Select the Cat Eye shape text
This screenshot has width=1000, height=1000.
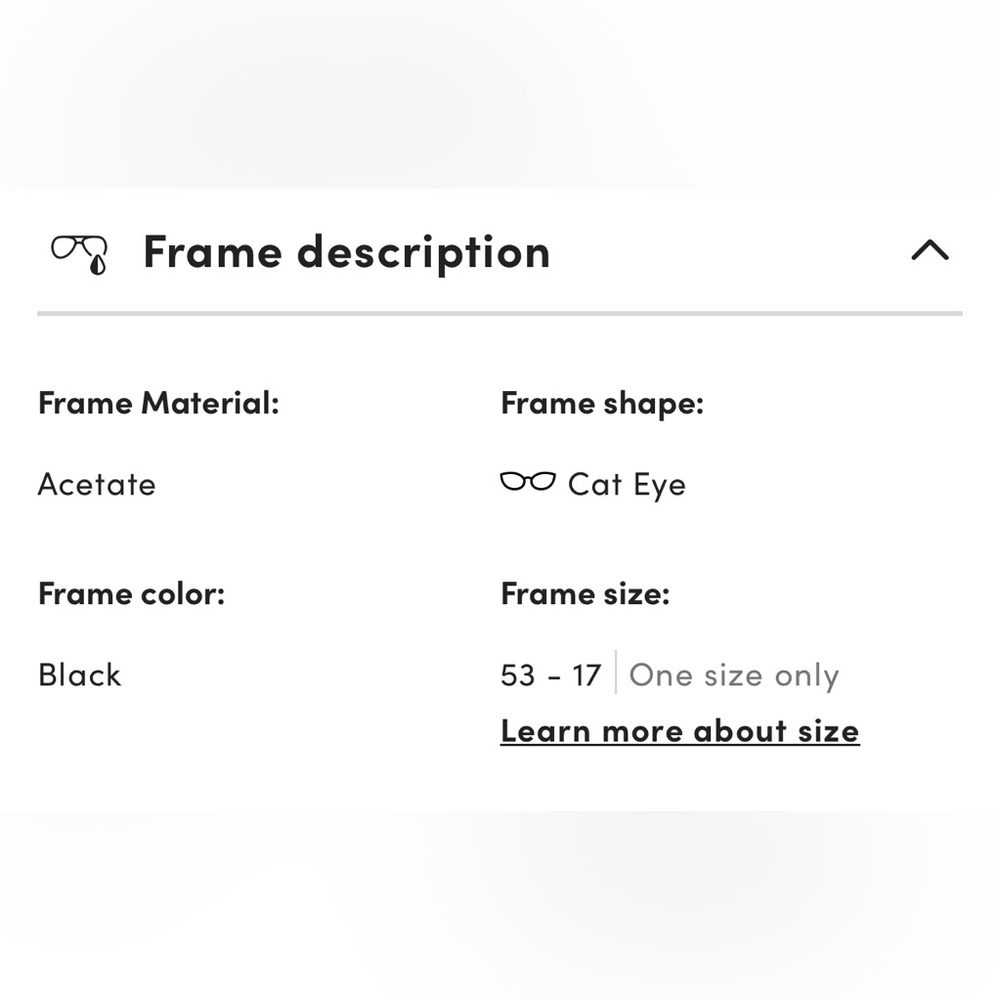point(626,485)
